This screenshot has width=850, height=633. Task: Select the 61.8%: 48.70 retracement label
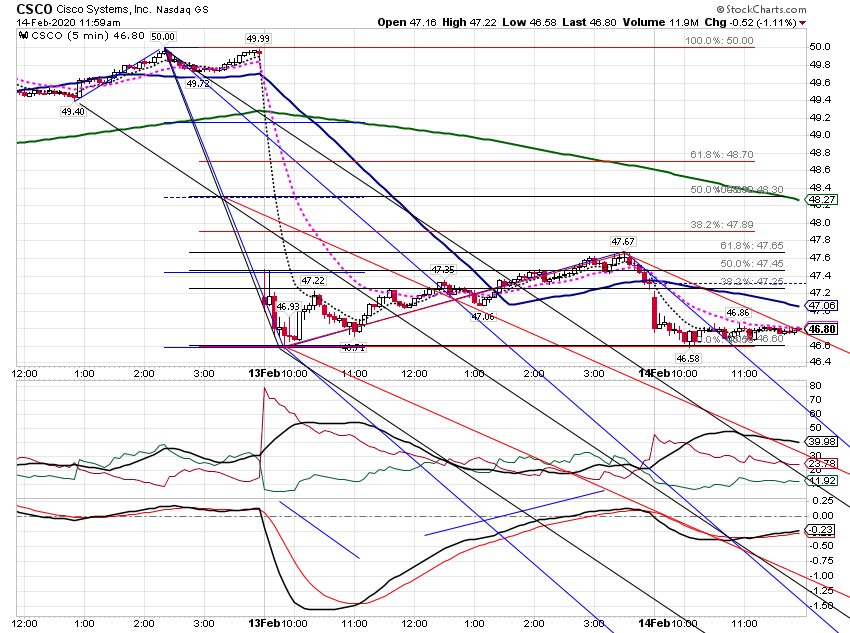click(x=722, y=154)
